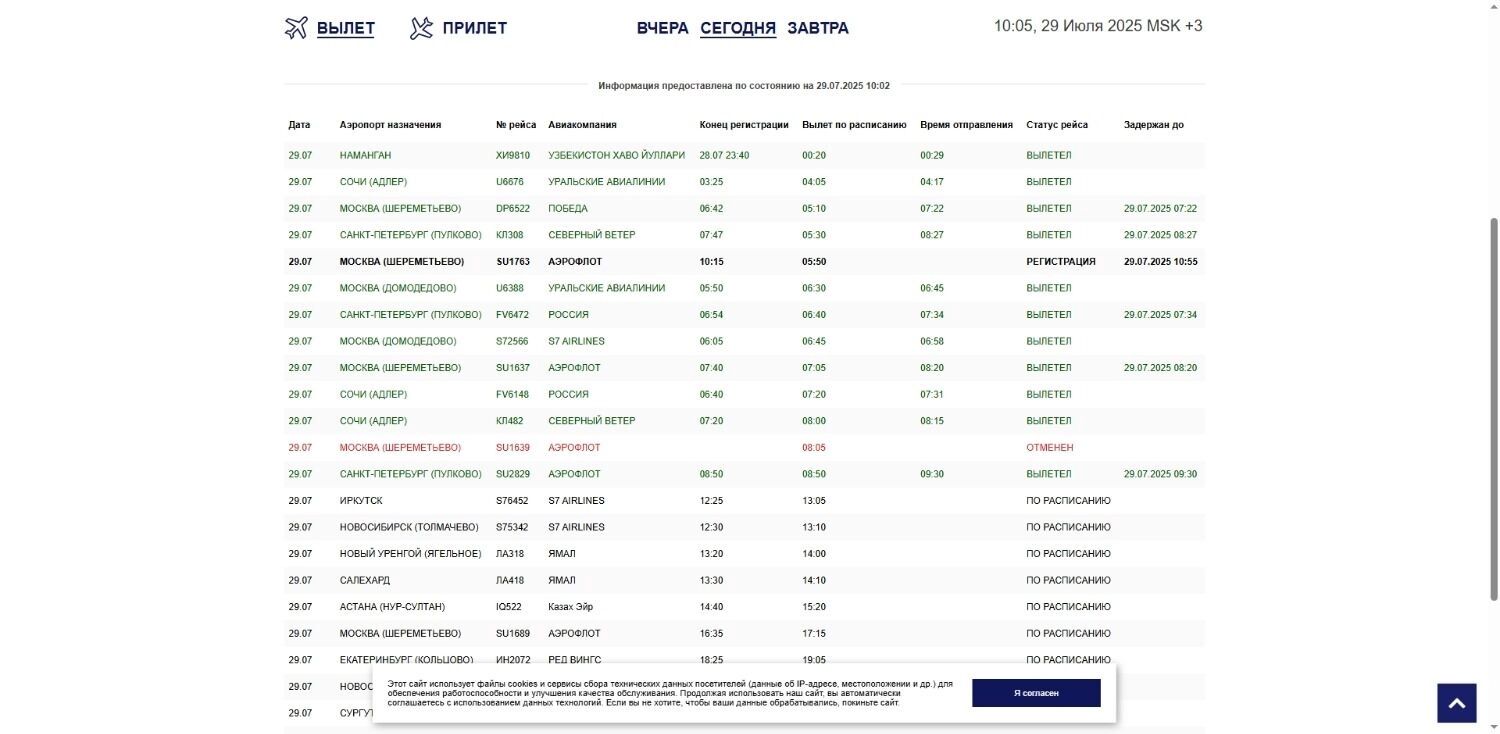The image size is (1500, 734).
Task: Click the № рейса column header
Action: tap(516, 125)
